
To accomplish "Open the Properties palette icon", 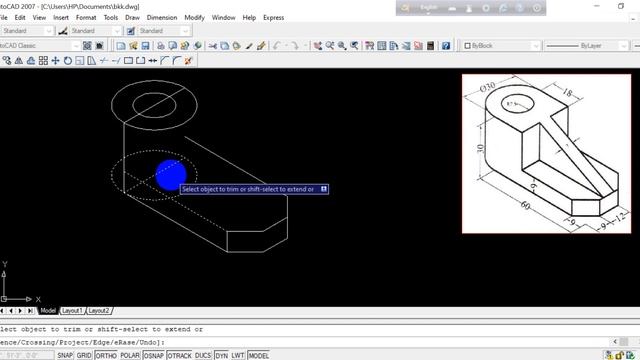I will click(x=369, y=46).
